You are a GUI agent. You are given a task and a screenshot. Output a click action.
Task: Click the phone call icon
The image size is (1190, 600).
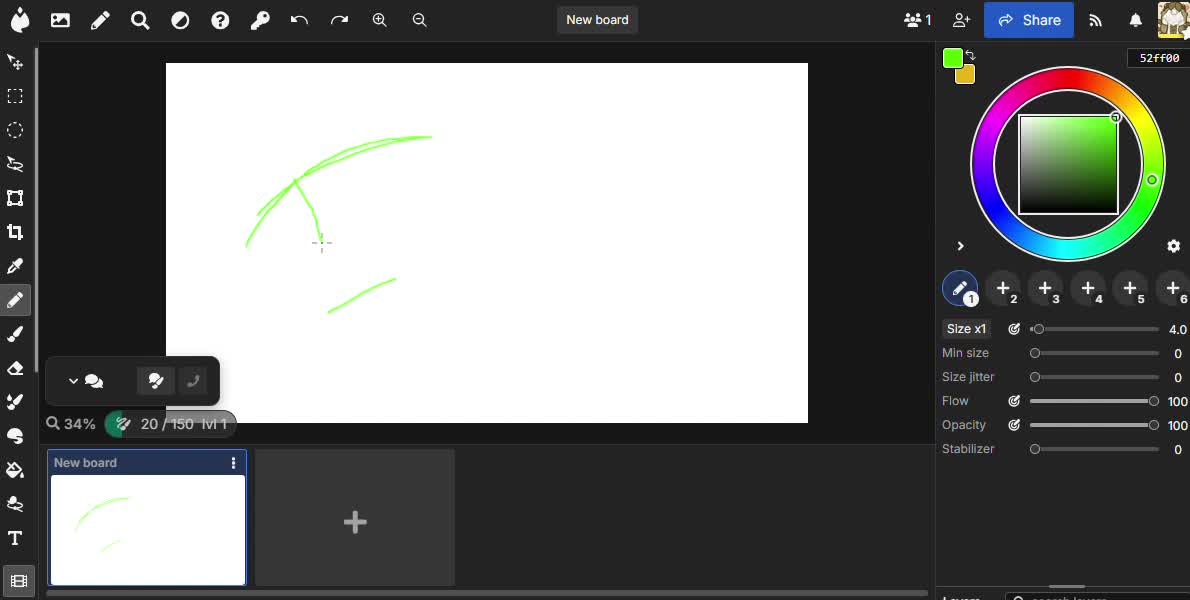[193, 381]
